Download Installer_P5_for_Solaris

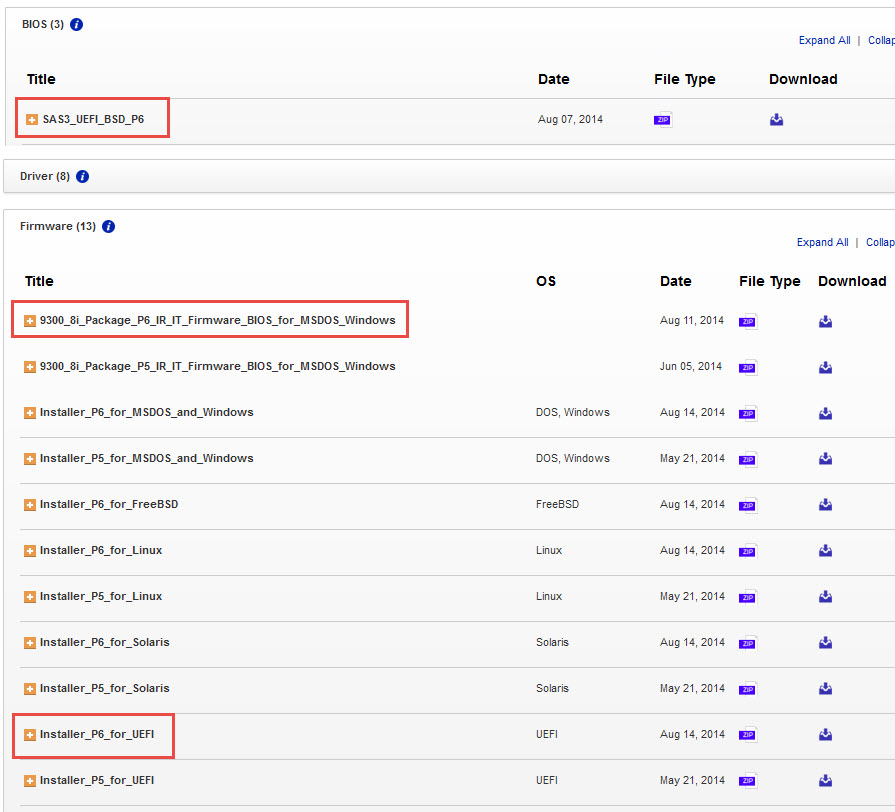825,689
